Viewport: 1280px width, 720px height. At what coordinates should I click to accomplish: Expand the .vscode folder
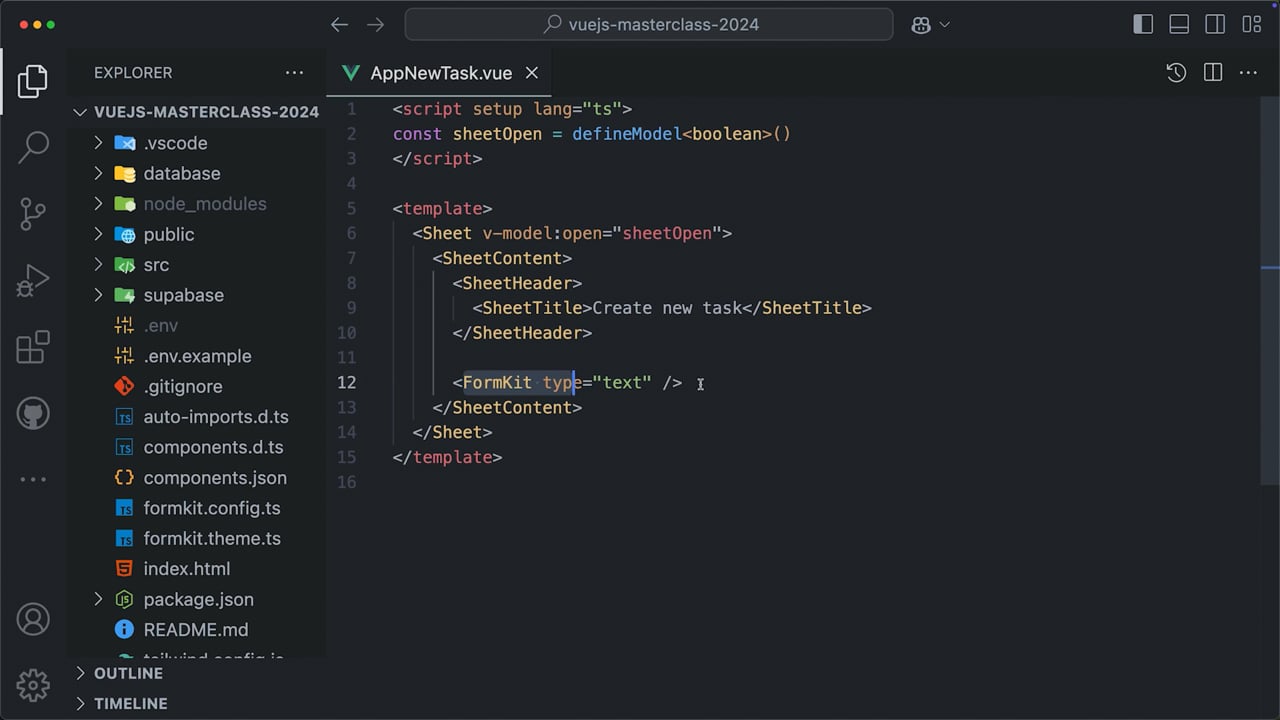[98, 143]
